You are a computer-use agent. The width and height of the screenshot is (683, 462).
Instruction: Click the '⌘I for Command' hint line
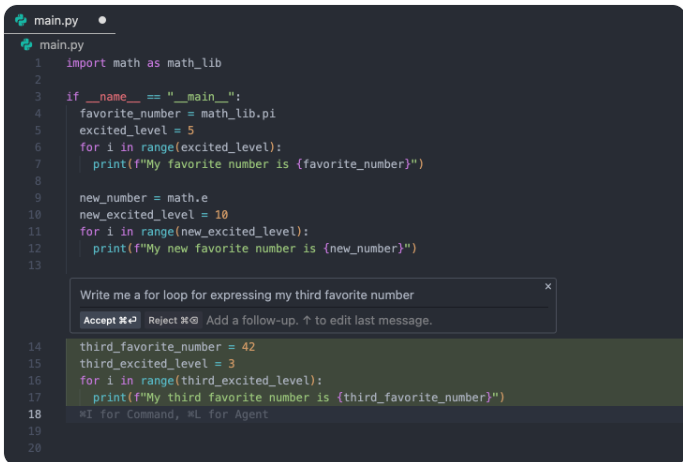point(173,414)
